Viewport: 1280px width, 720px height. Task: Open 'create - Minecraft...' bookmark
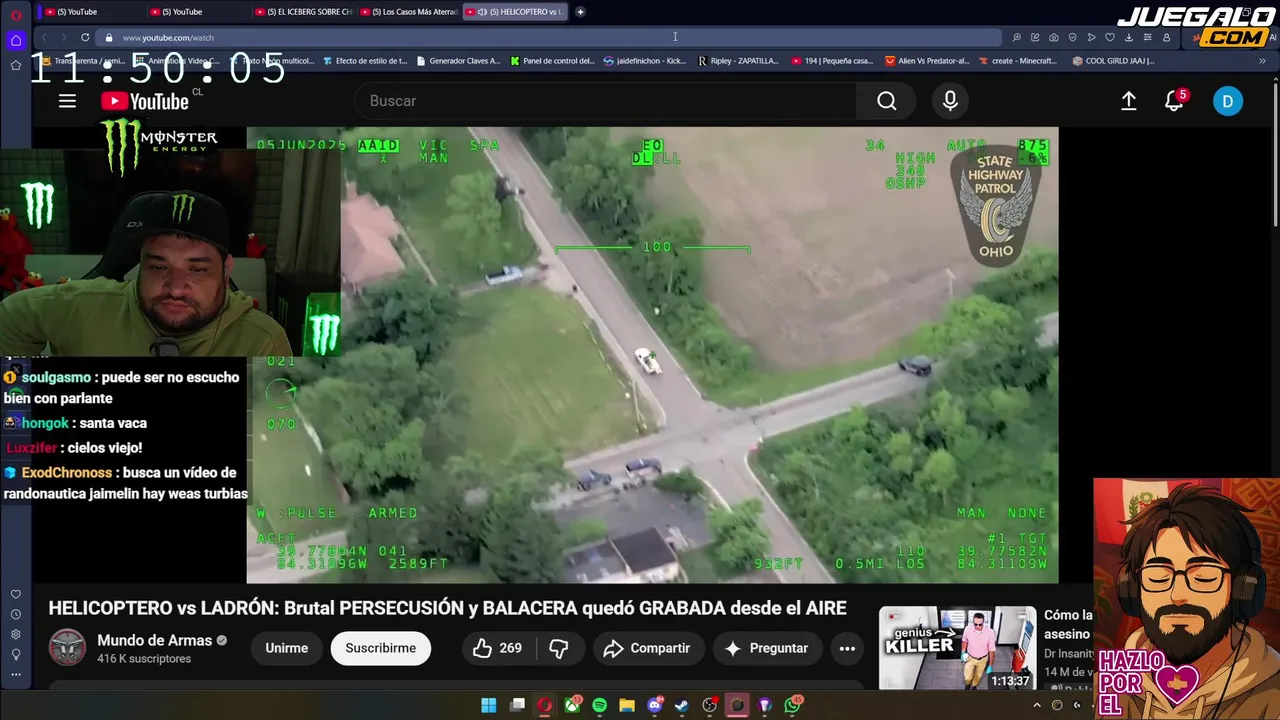1017,61
